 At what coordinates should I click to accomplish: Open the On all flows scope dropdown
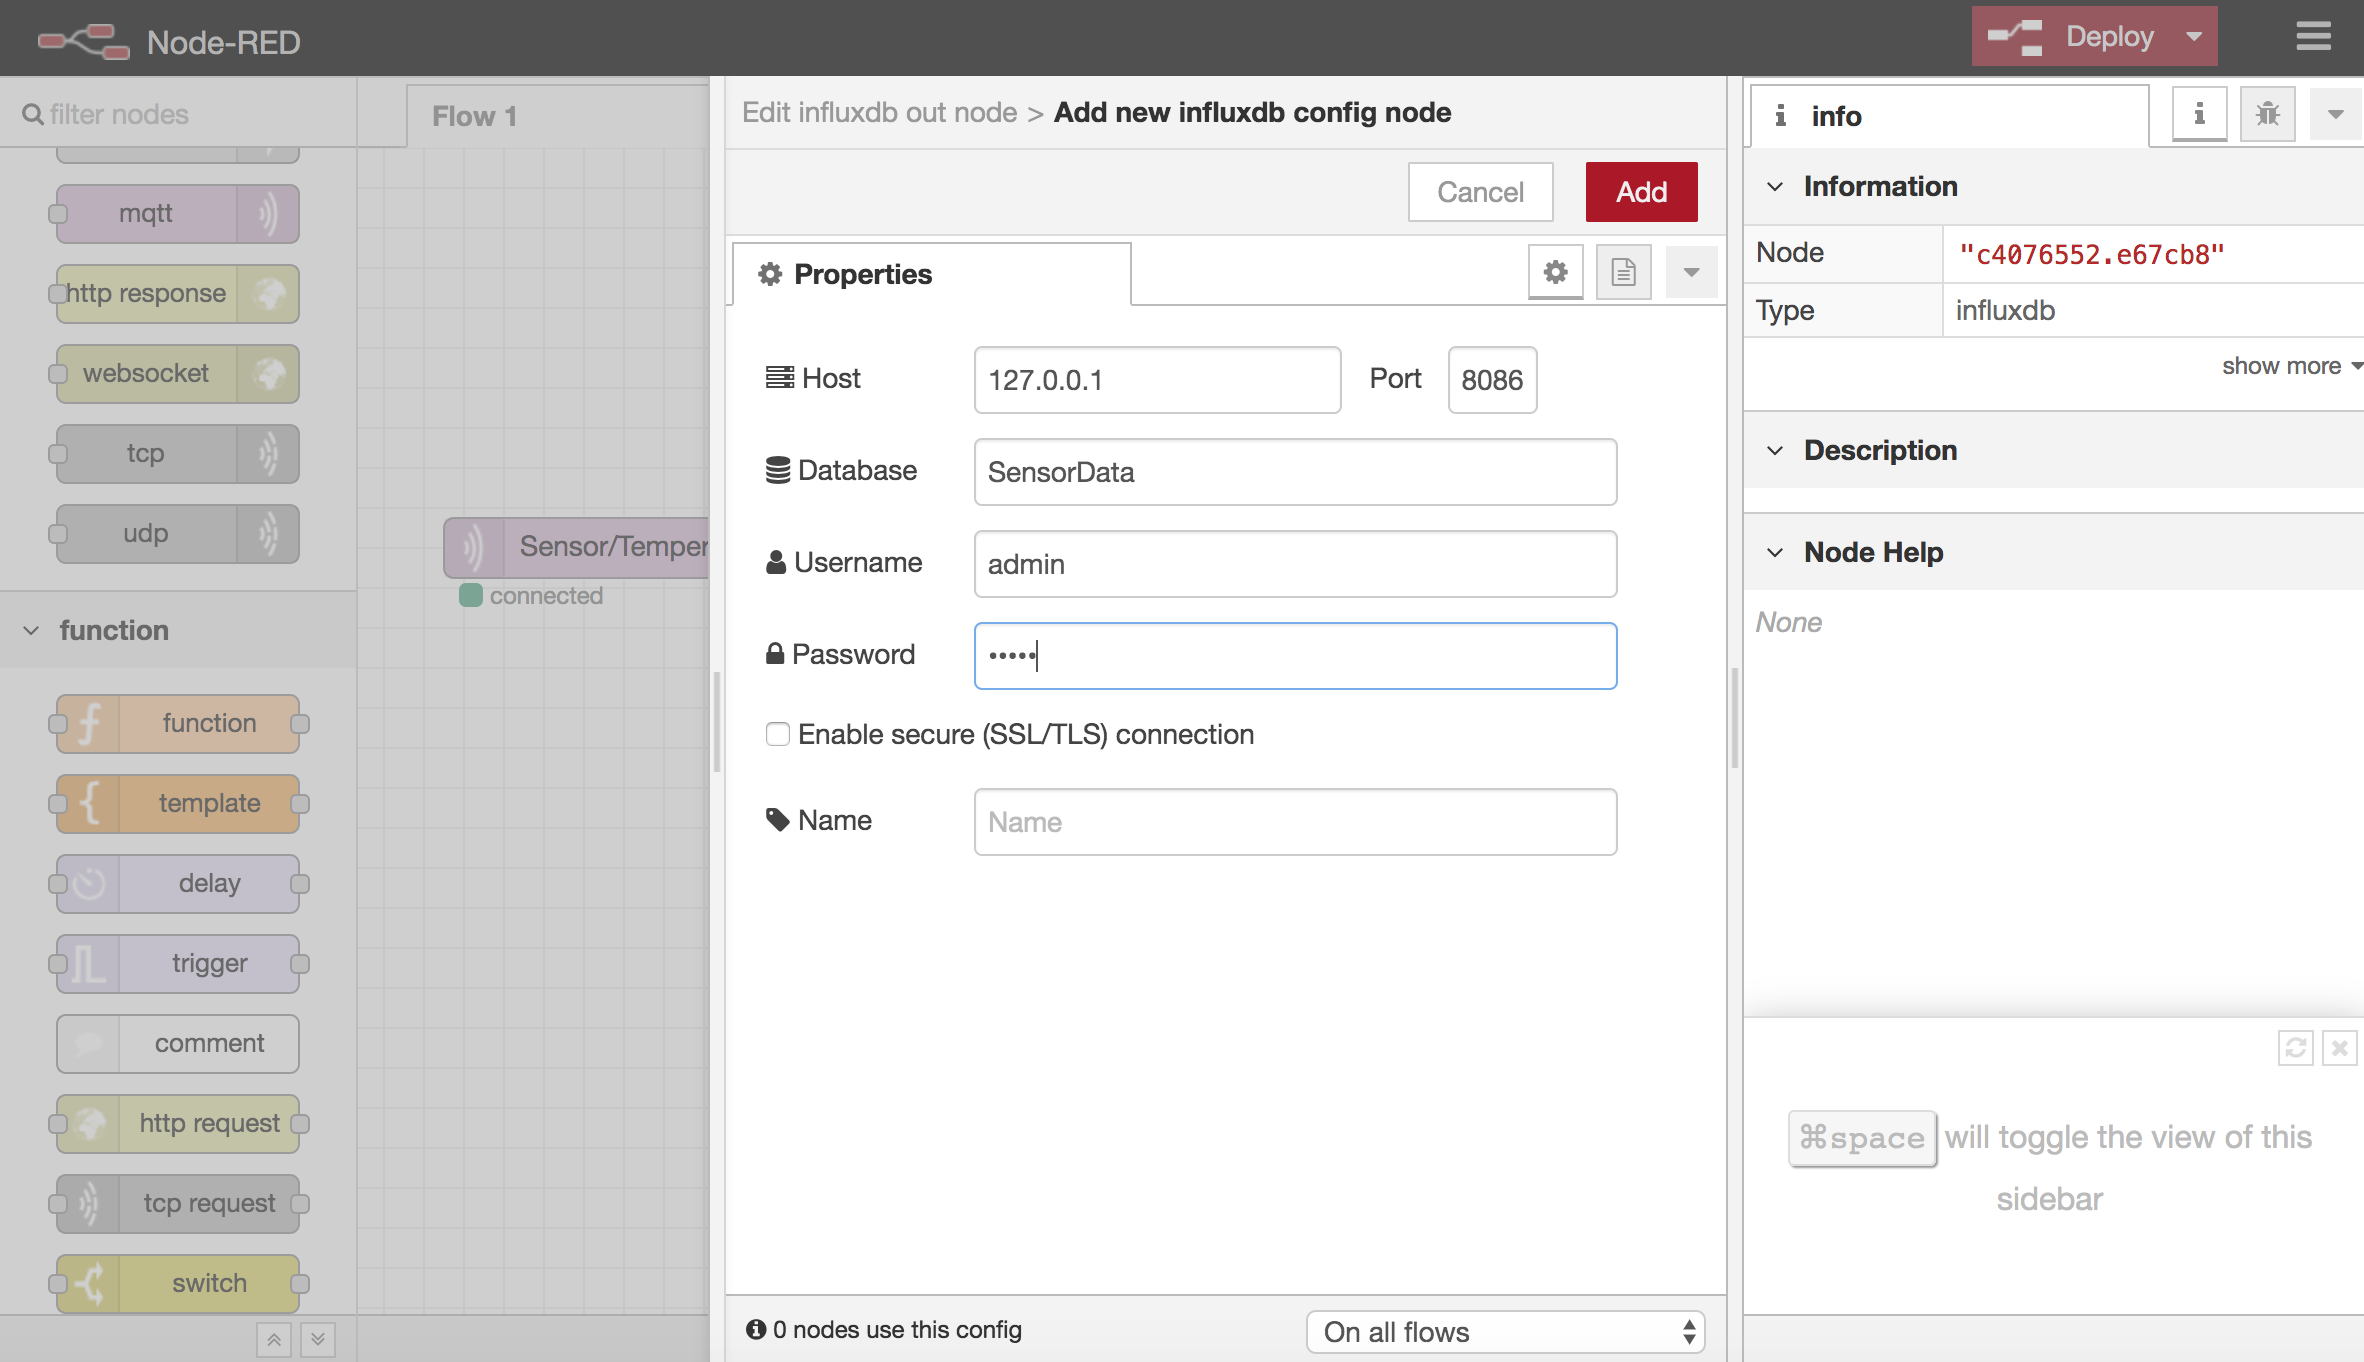[x=1505, y=1332]
